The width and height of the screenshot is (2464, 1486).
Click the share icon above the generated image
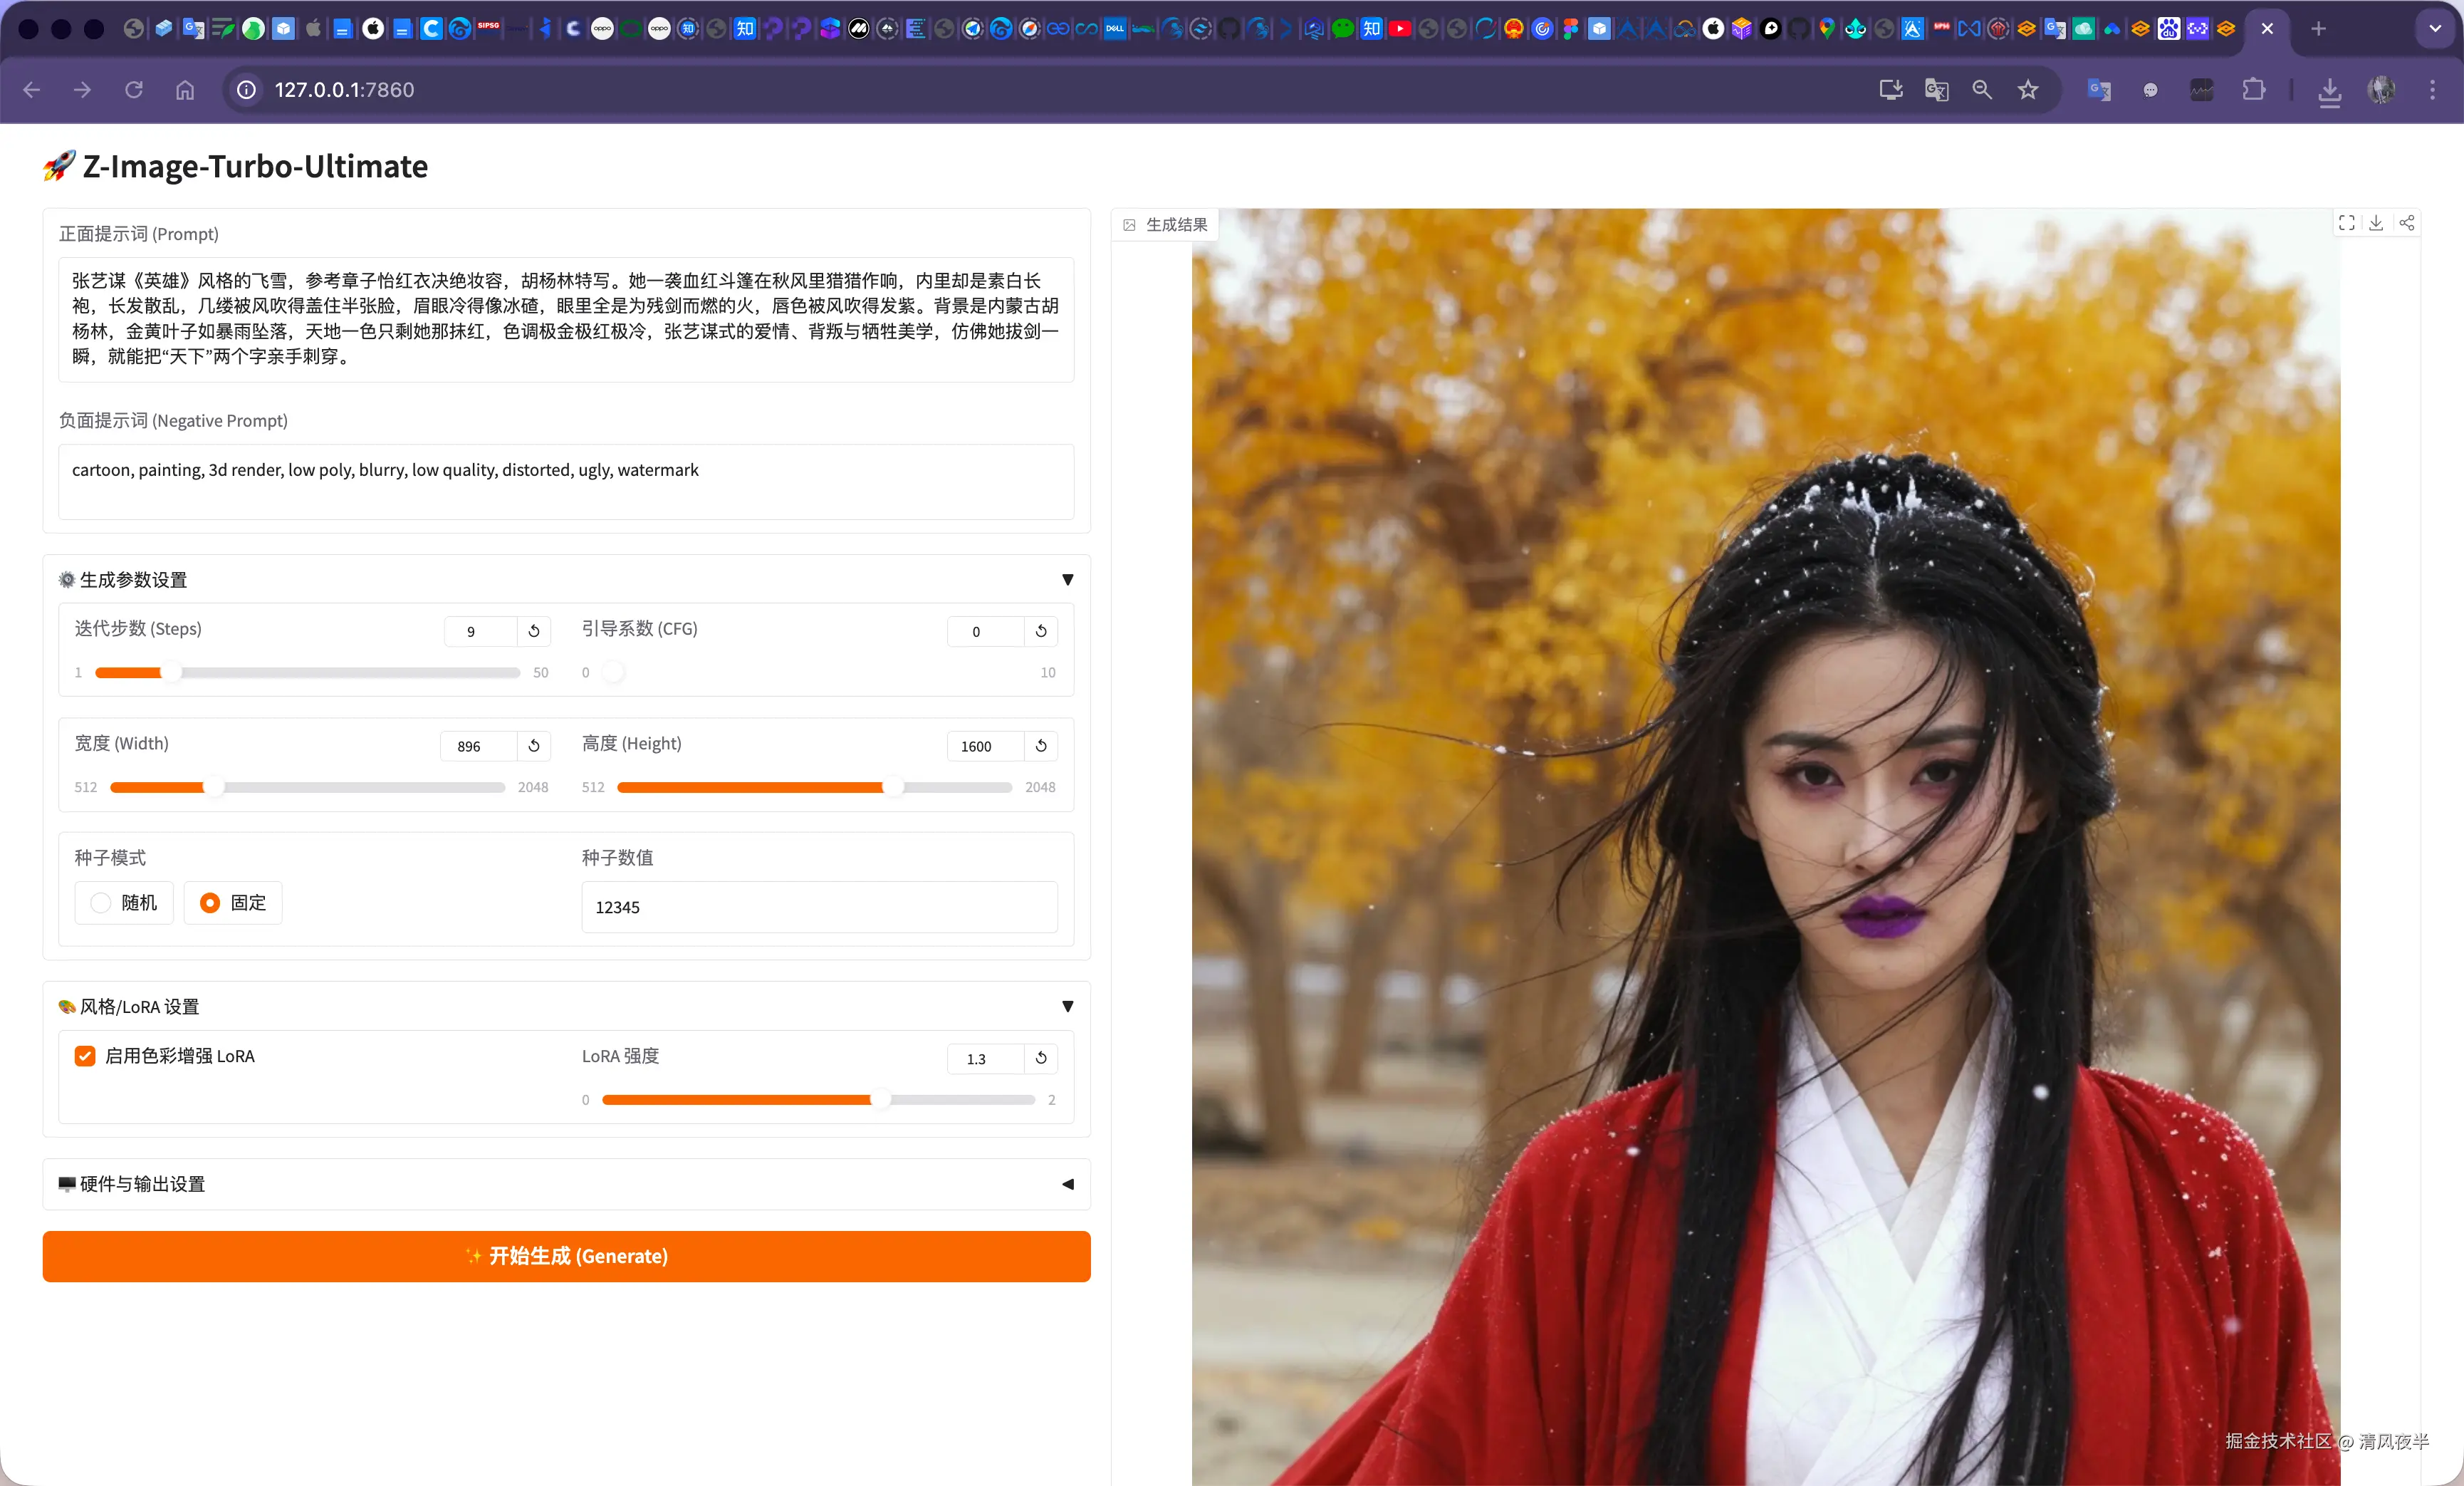tap(2407, 223)
